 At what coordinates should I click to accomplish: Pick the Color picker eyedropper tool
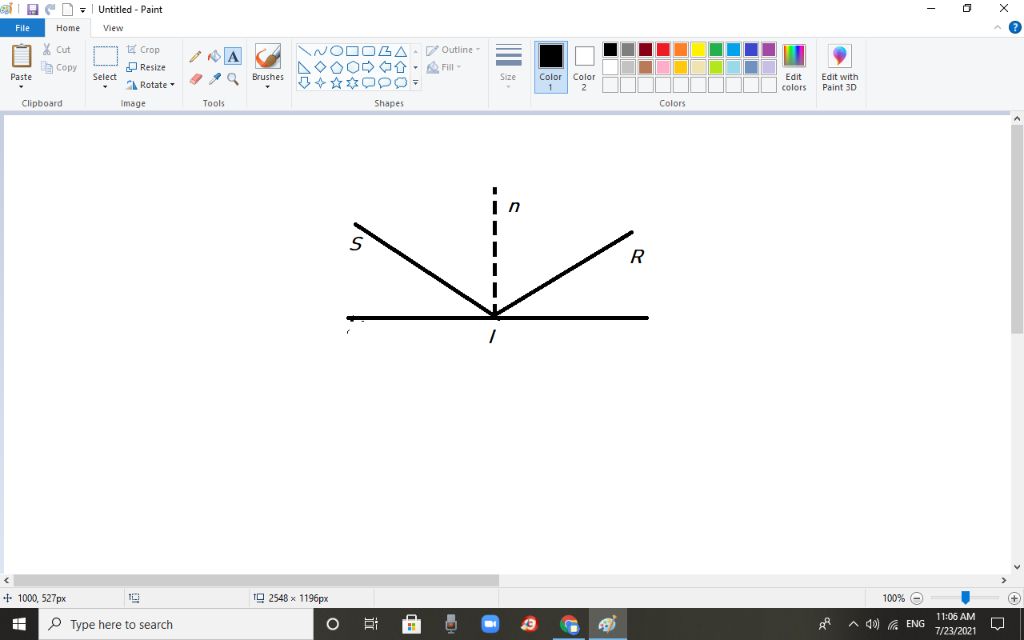pyautogui.click(x=214, y=79)
